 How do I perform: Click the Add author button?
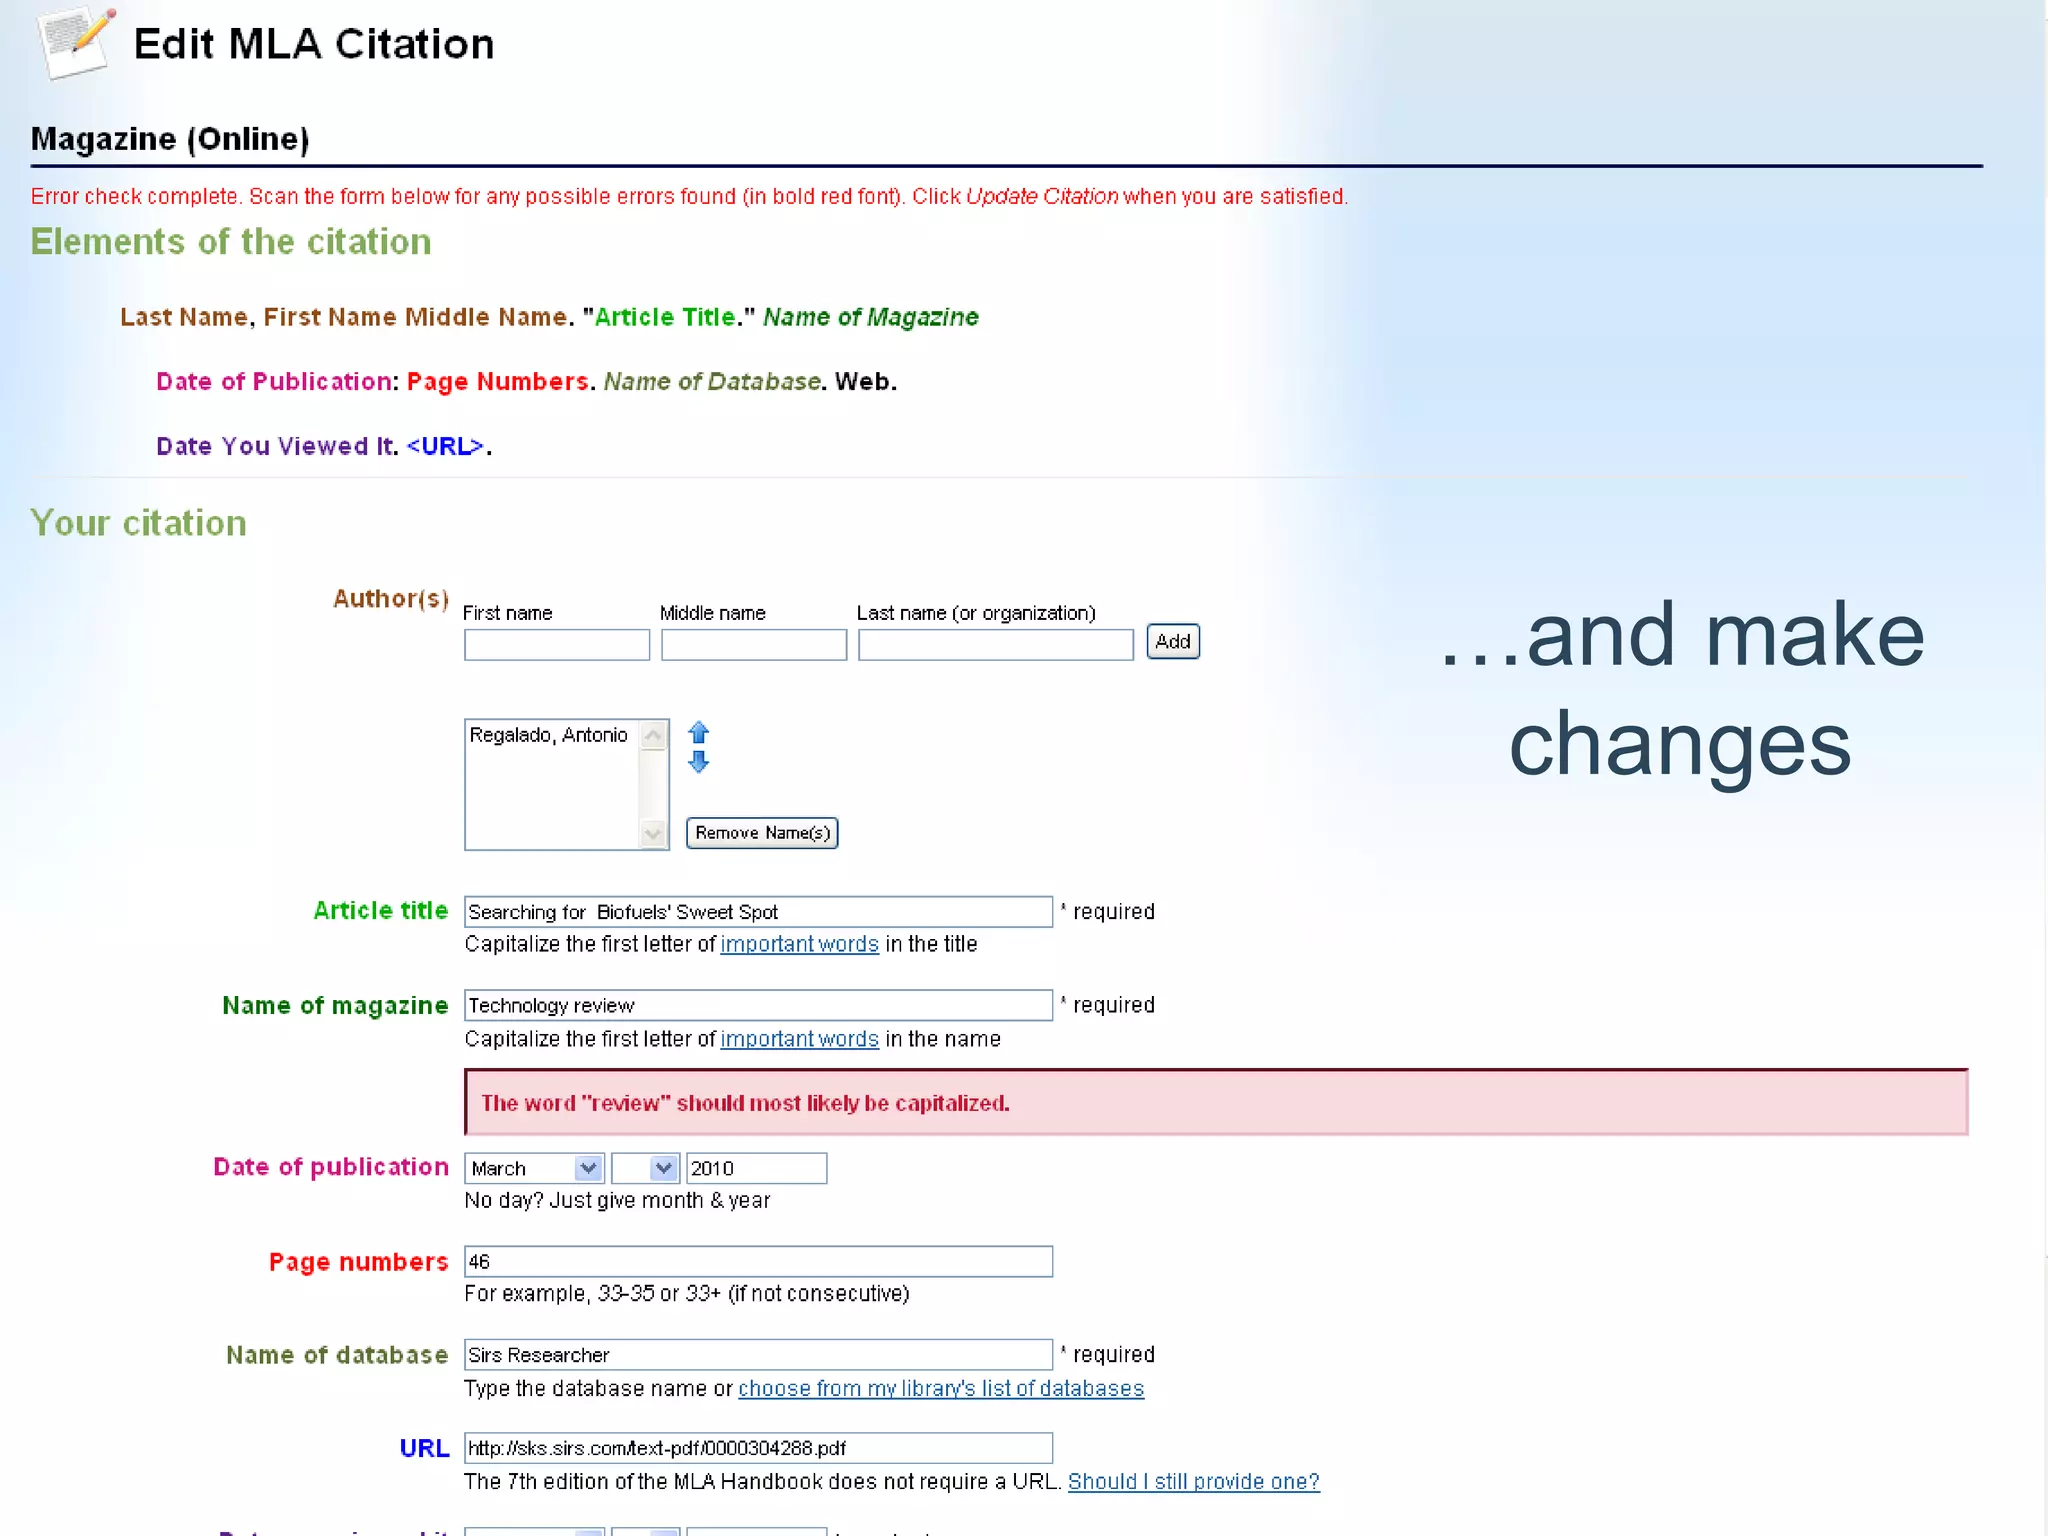(1173, 641)
